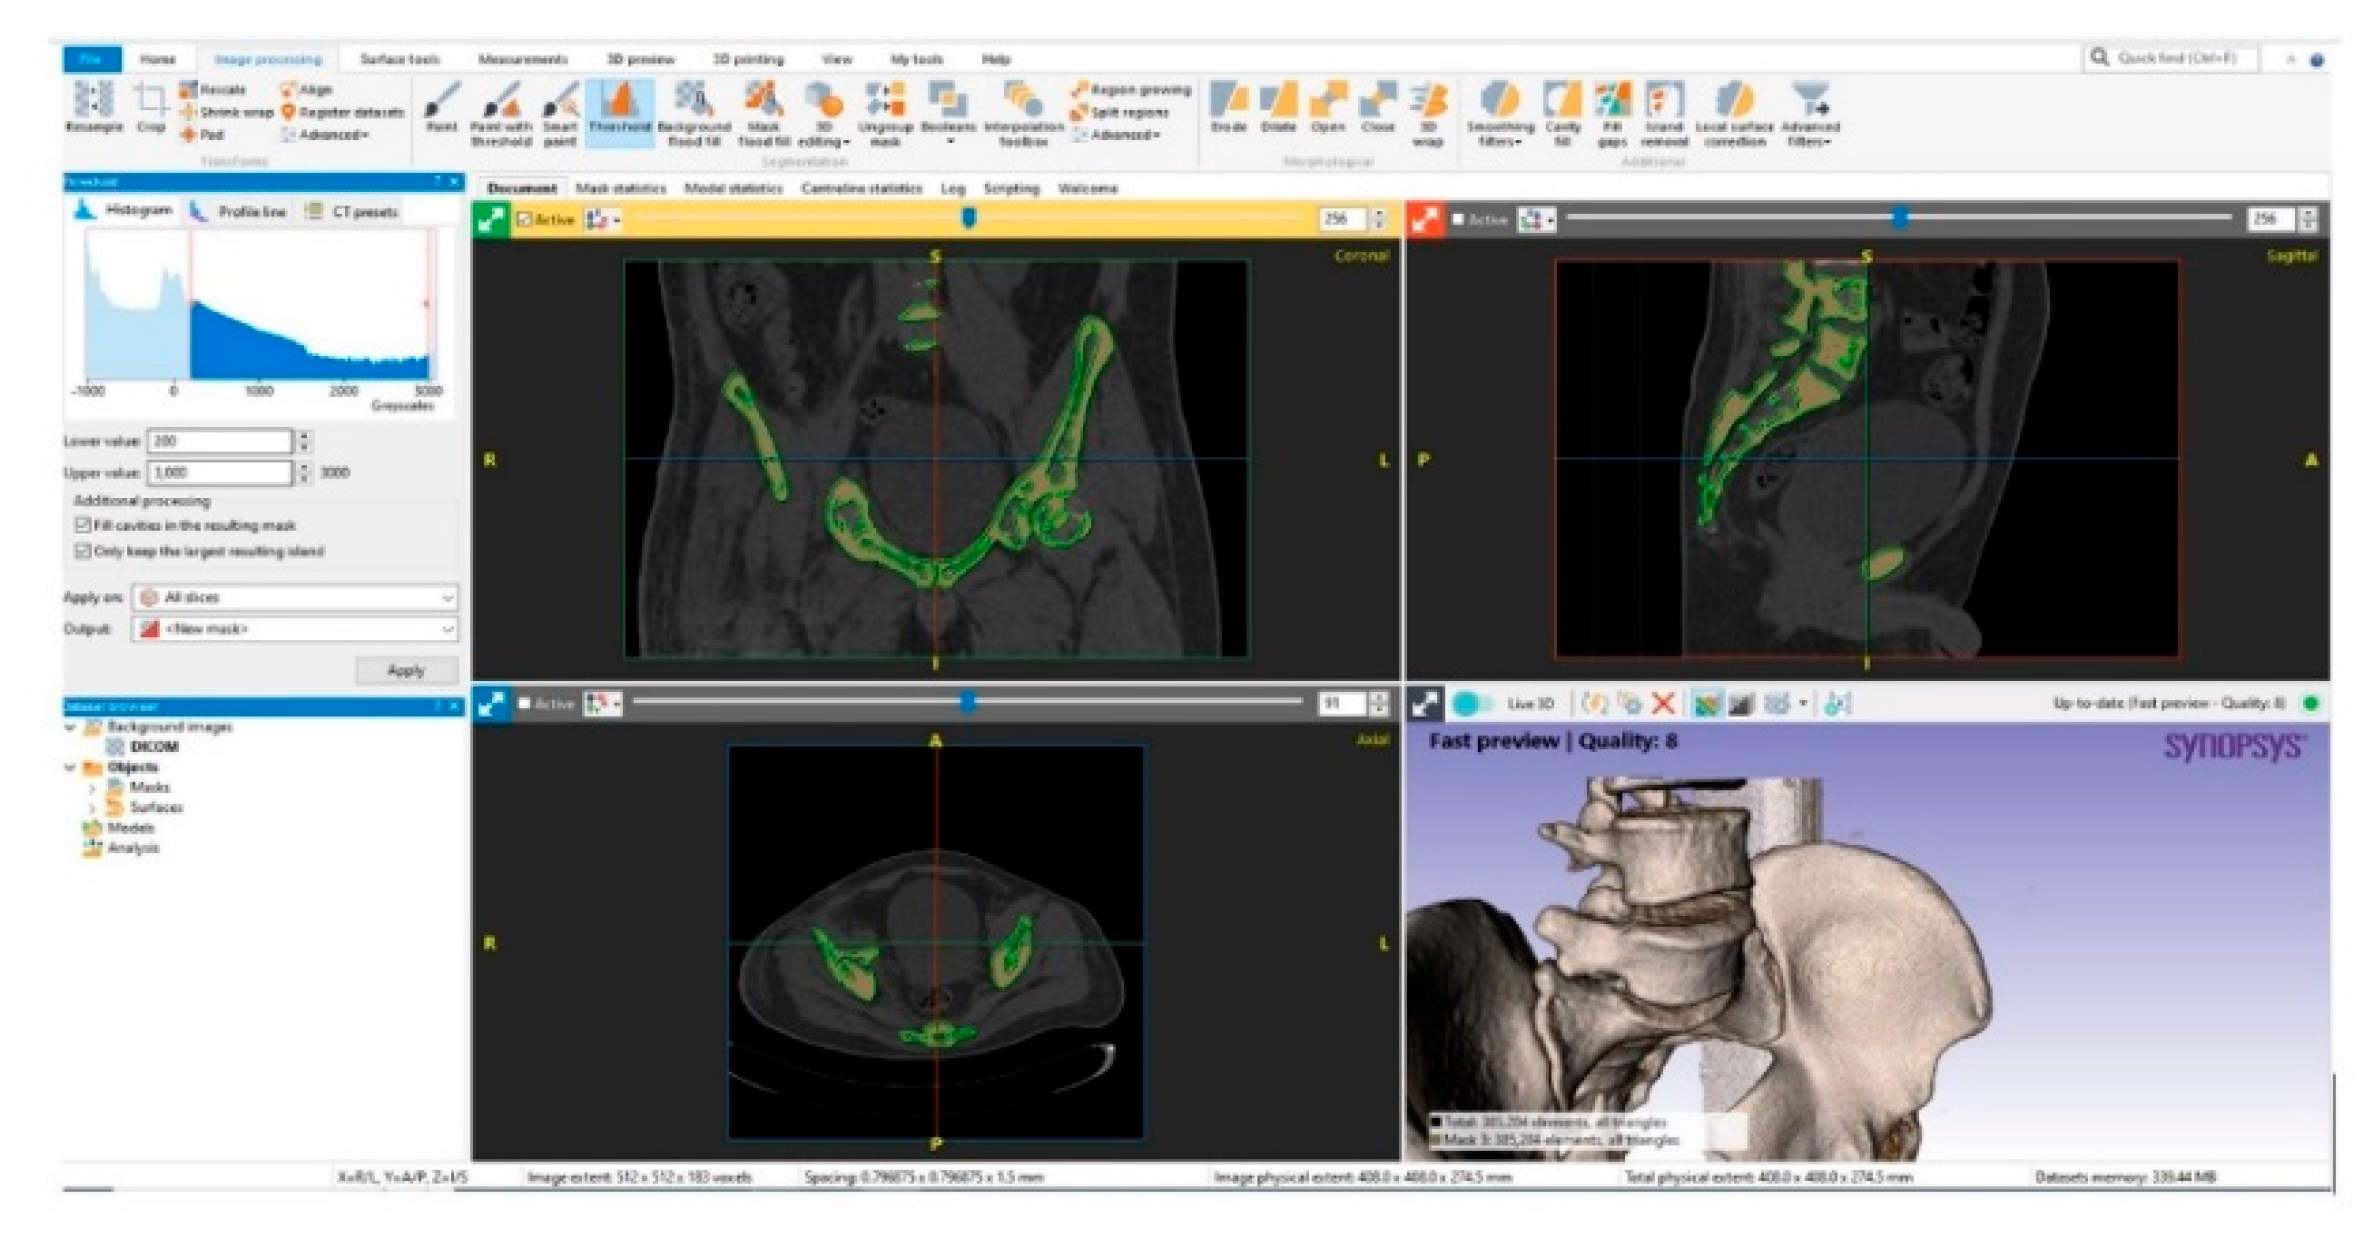Open the Output New mask dropdown
The image size is (2362, 1244).
pos(296,629)
